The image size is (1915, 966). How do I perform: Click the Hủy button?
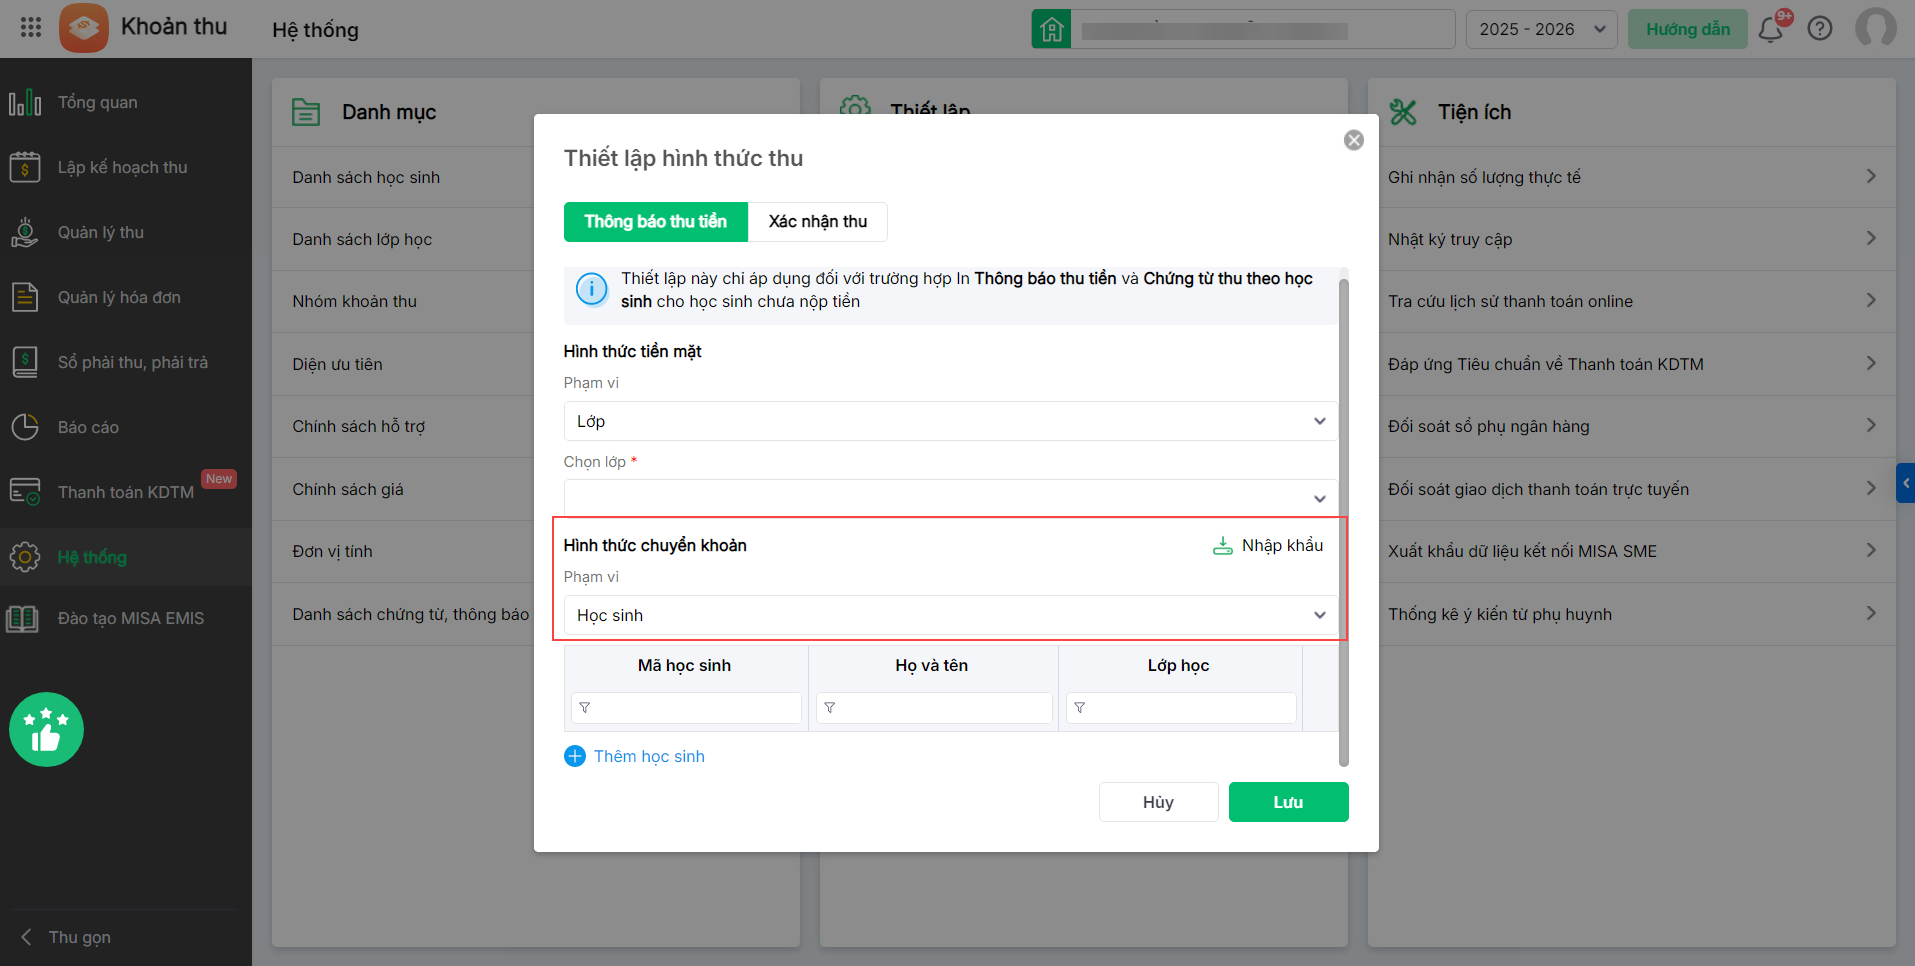point(1158,802)
